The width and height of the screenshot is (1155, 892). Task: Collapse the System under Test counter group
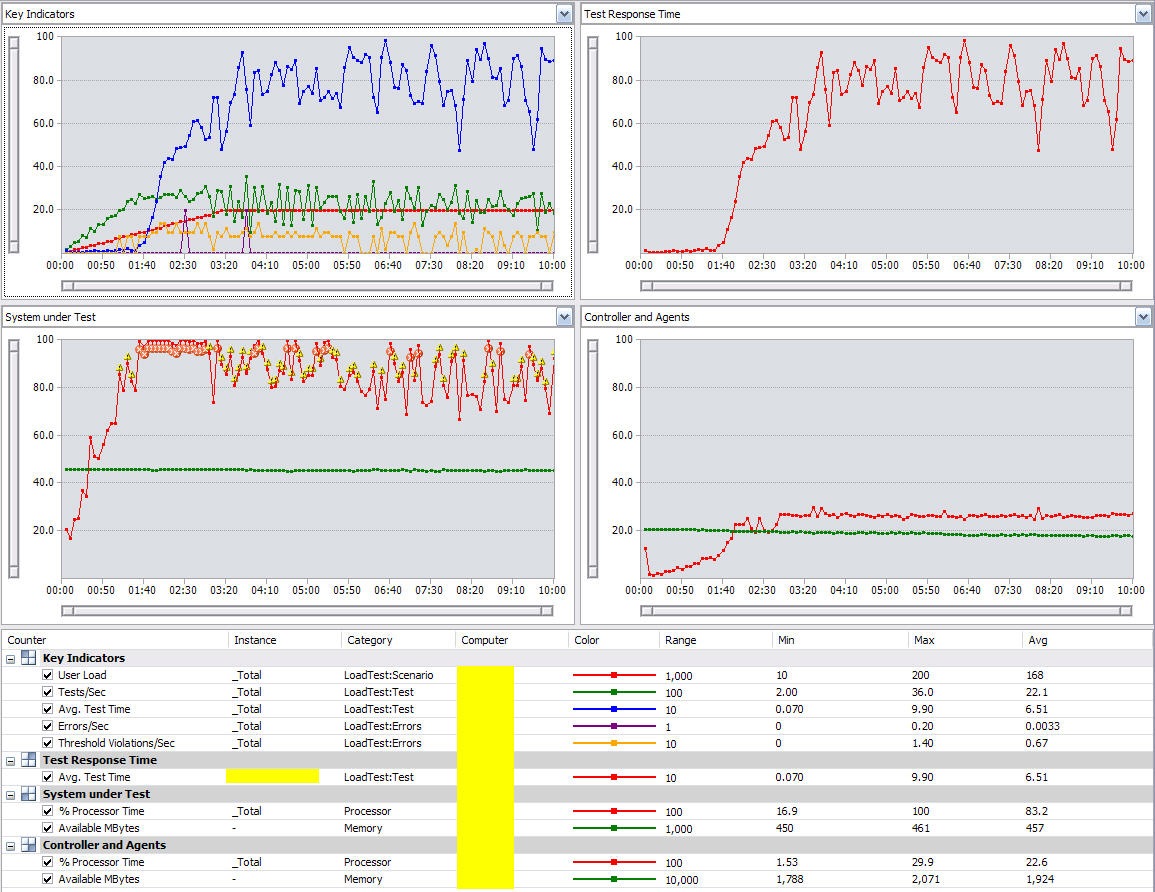point(10,794)
